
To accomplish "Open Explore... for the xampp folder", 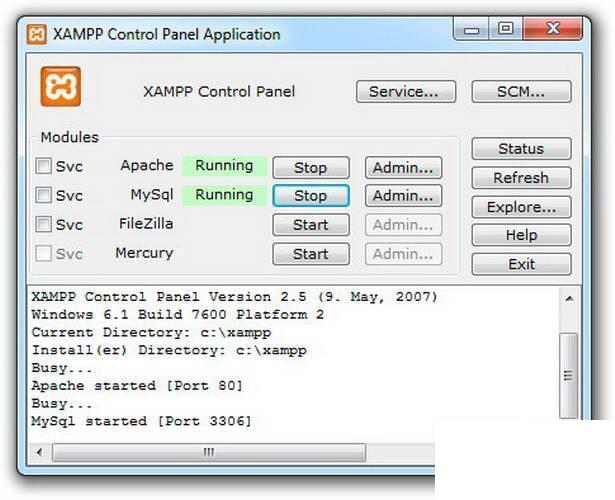I will 521,207.
